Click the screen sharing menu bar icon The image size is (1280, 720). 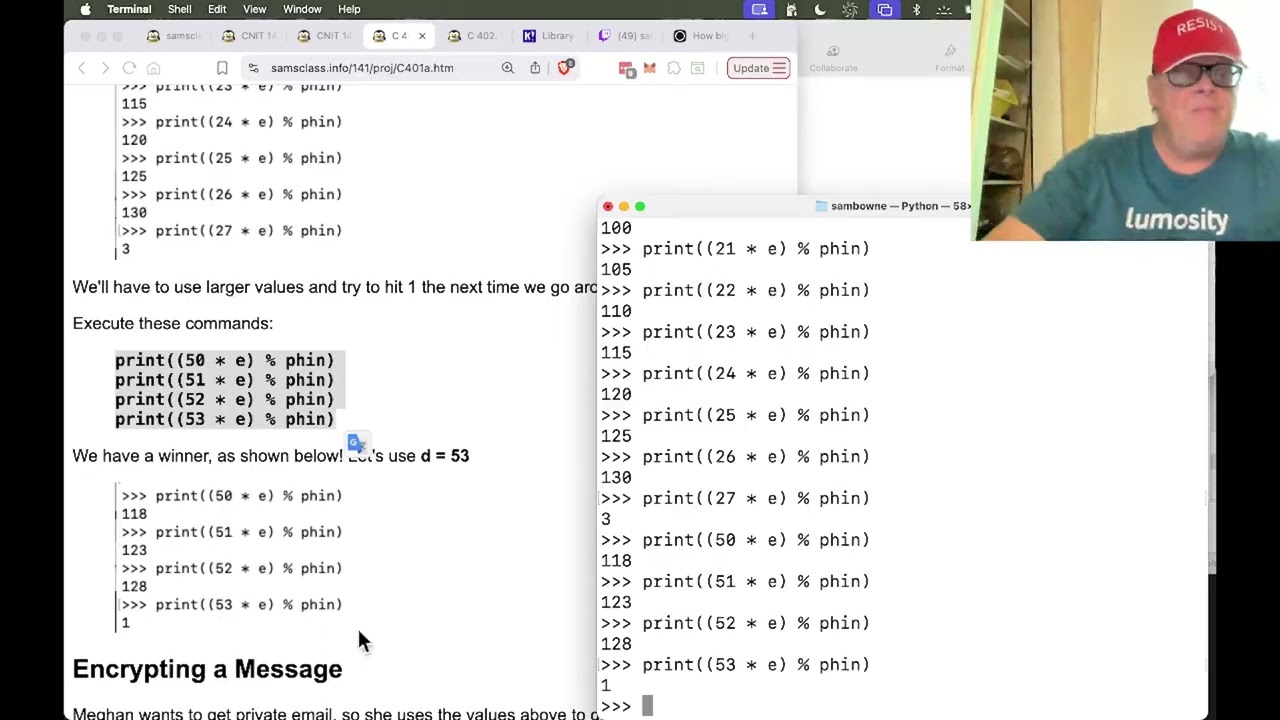point(760,10)
